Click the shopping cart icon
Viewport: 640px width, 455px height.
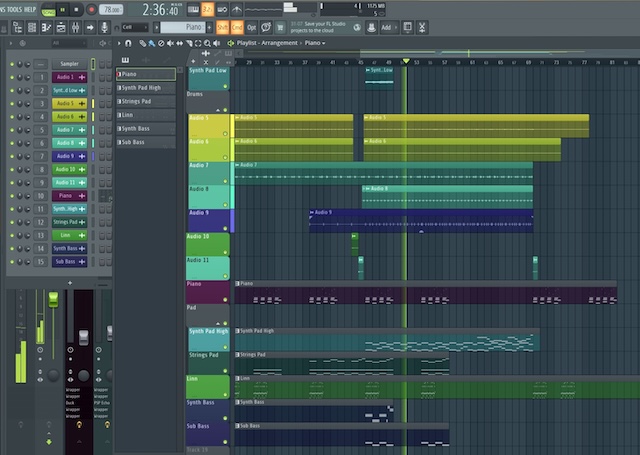tap(280, 27)
